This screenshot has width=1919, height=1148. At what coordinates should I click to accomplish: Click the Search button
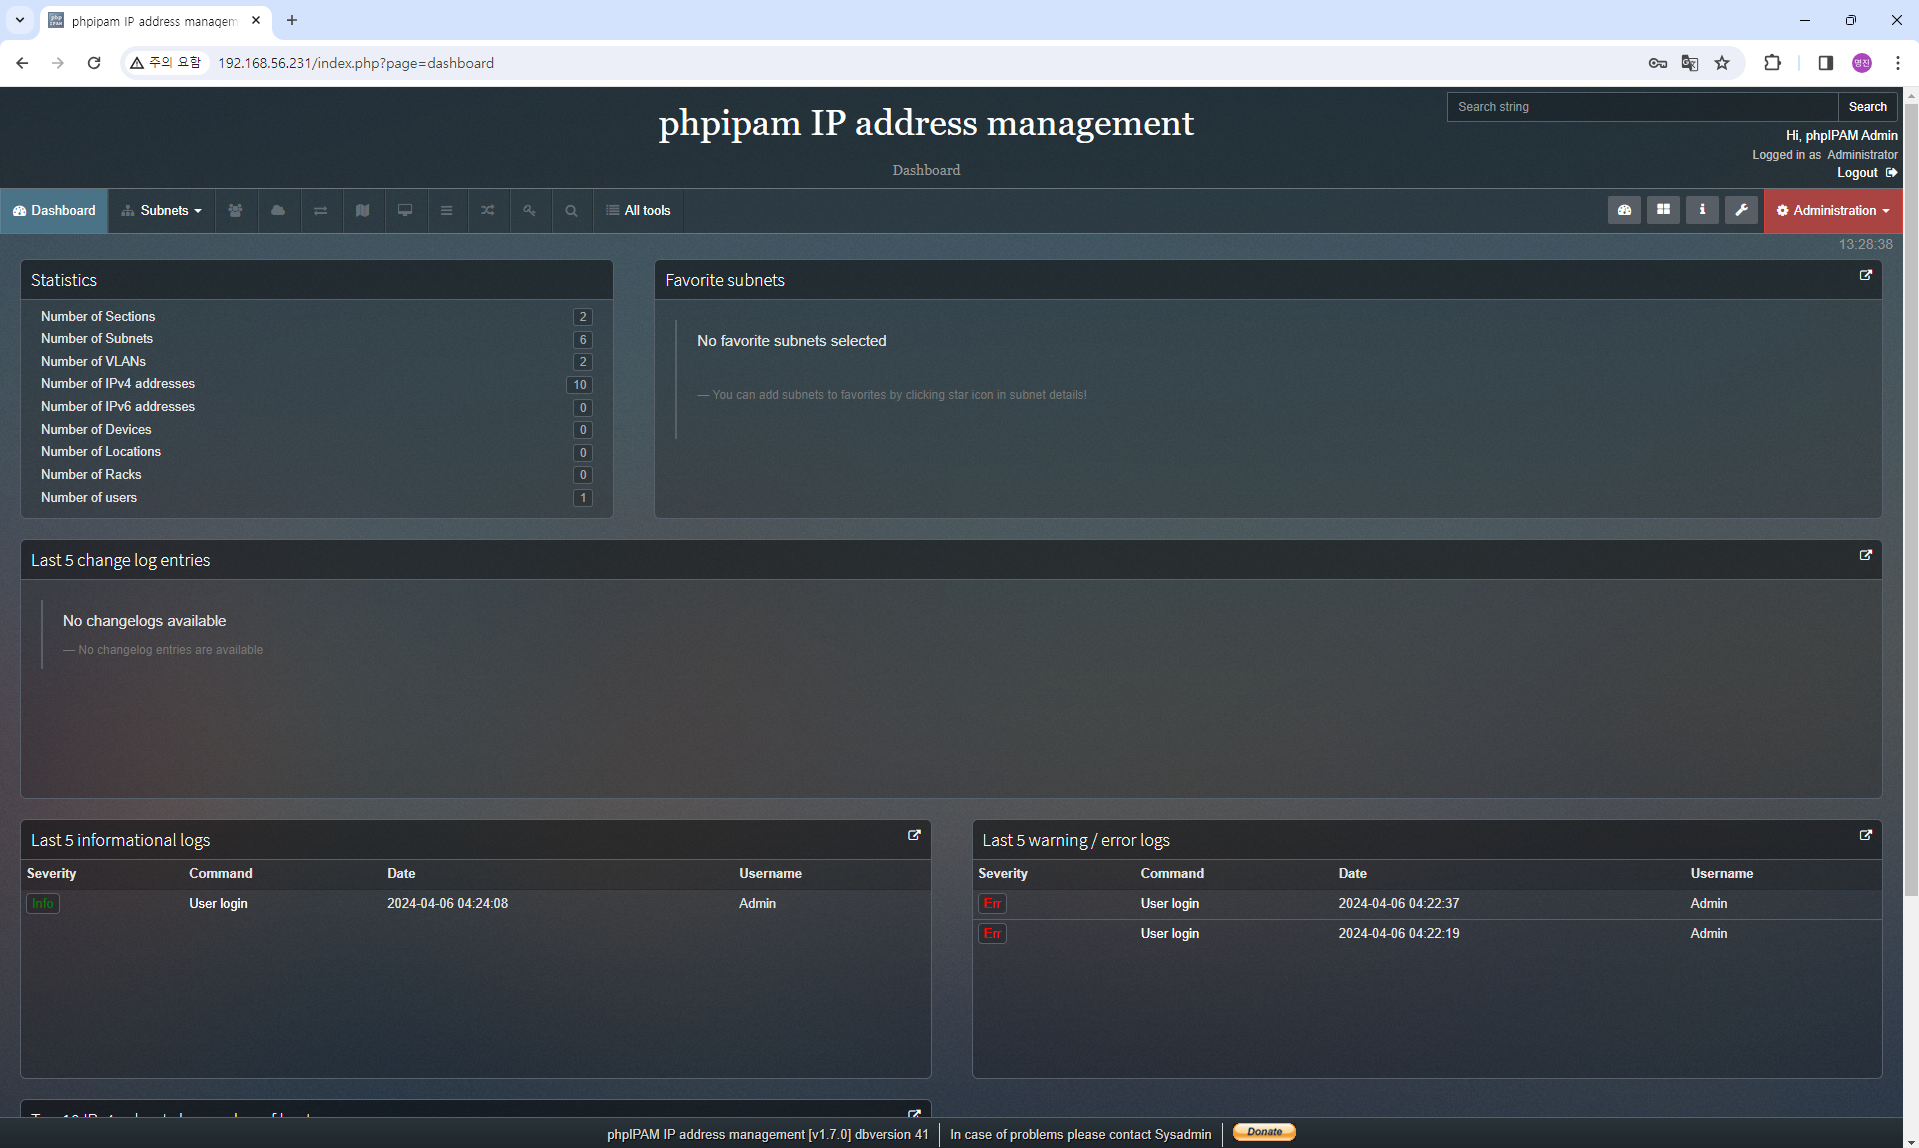pyautogui.click(x=1867, y=107)
